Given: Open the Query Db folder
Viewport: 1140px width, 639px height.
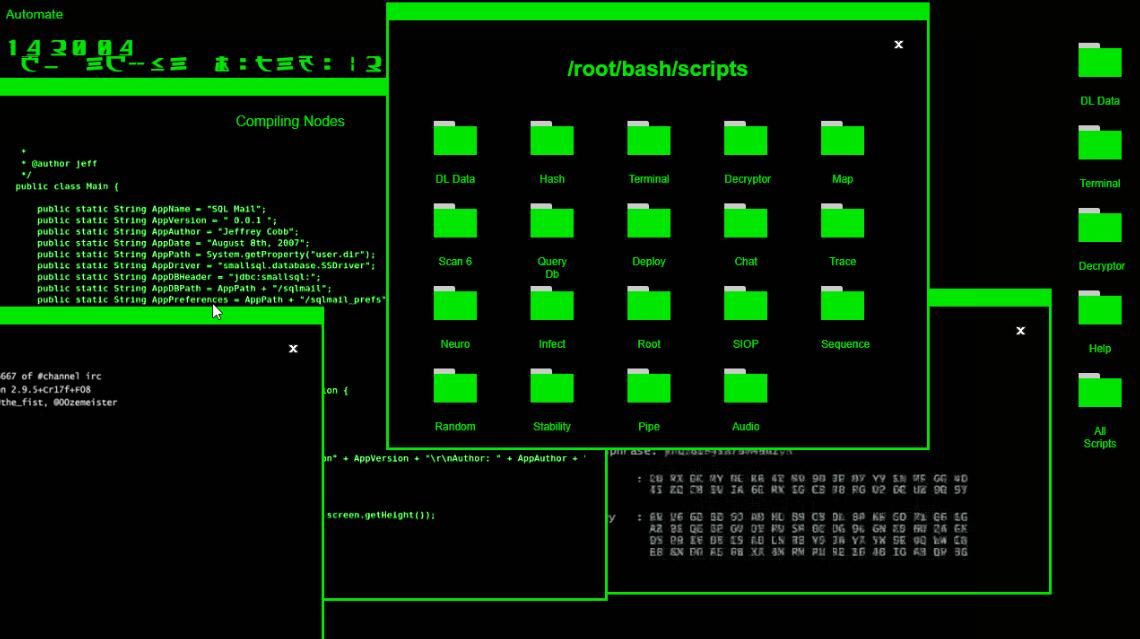Looking at the screenshot, I should 552,221.
